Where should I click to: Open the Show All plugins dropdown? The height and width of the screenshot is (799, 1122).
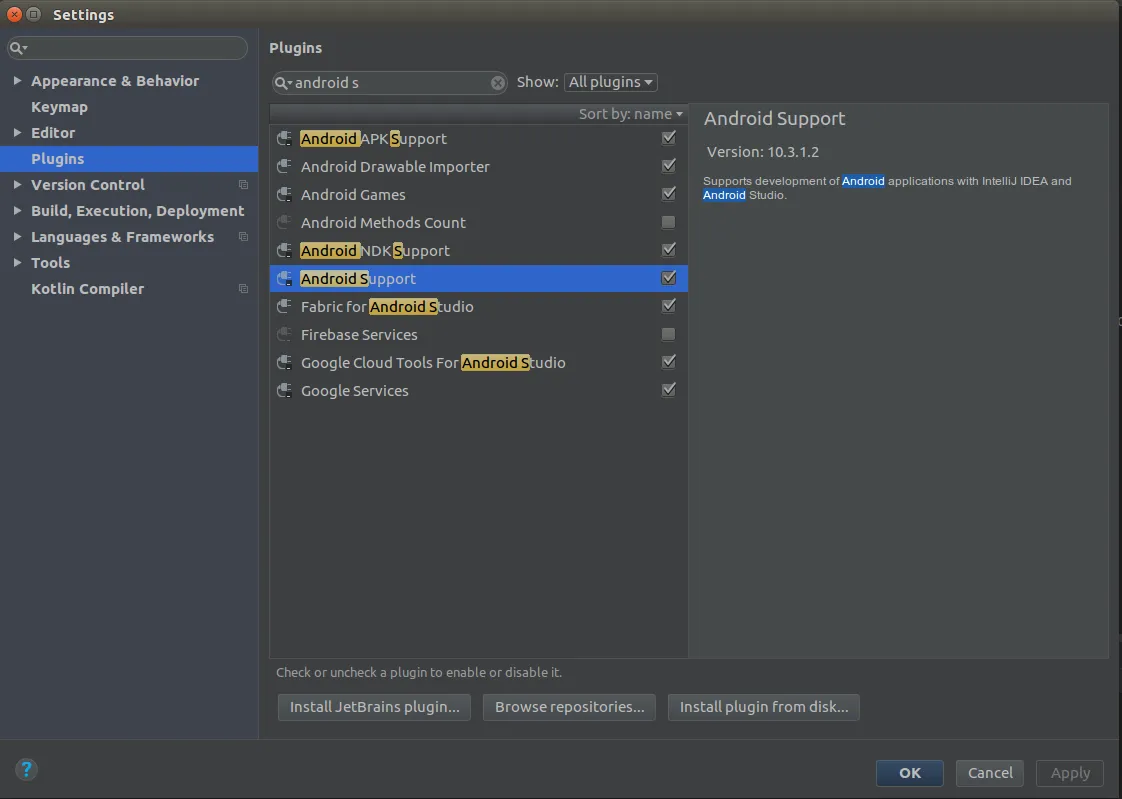click(x=610, y=83)
